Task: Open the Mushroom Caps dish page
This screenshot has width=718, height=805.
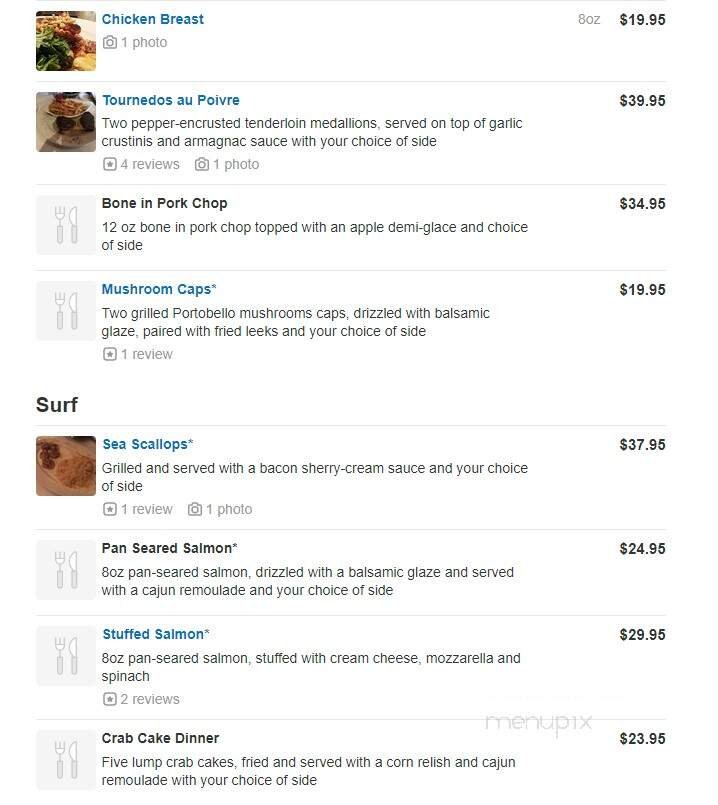Action: [157, 290]
